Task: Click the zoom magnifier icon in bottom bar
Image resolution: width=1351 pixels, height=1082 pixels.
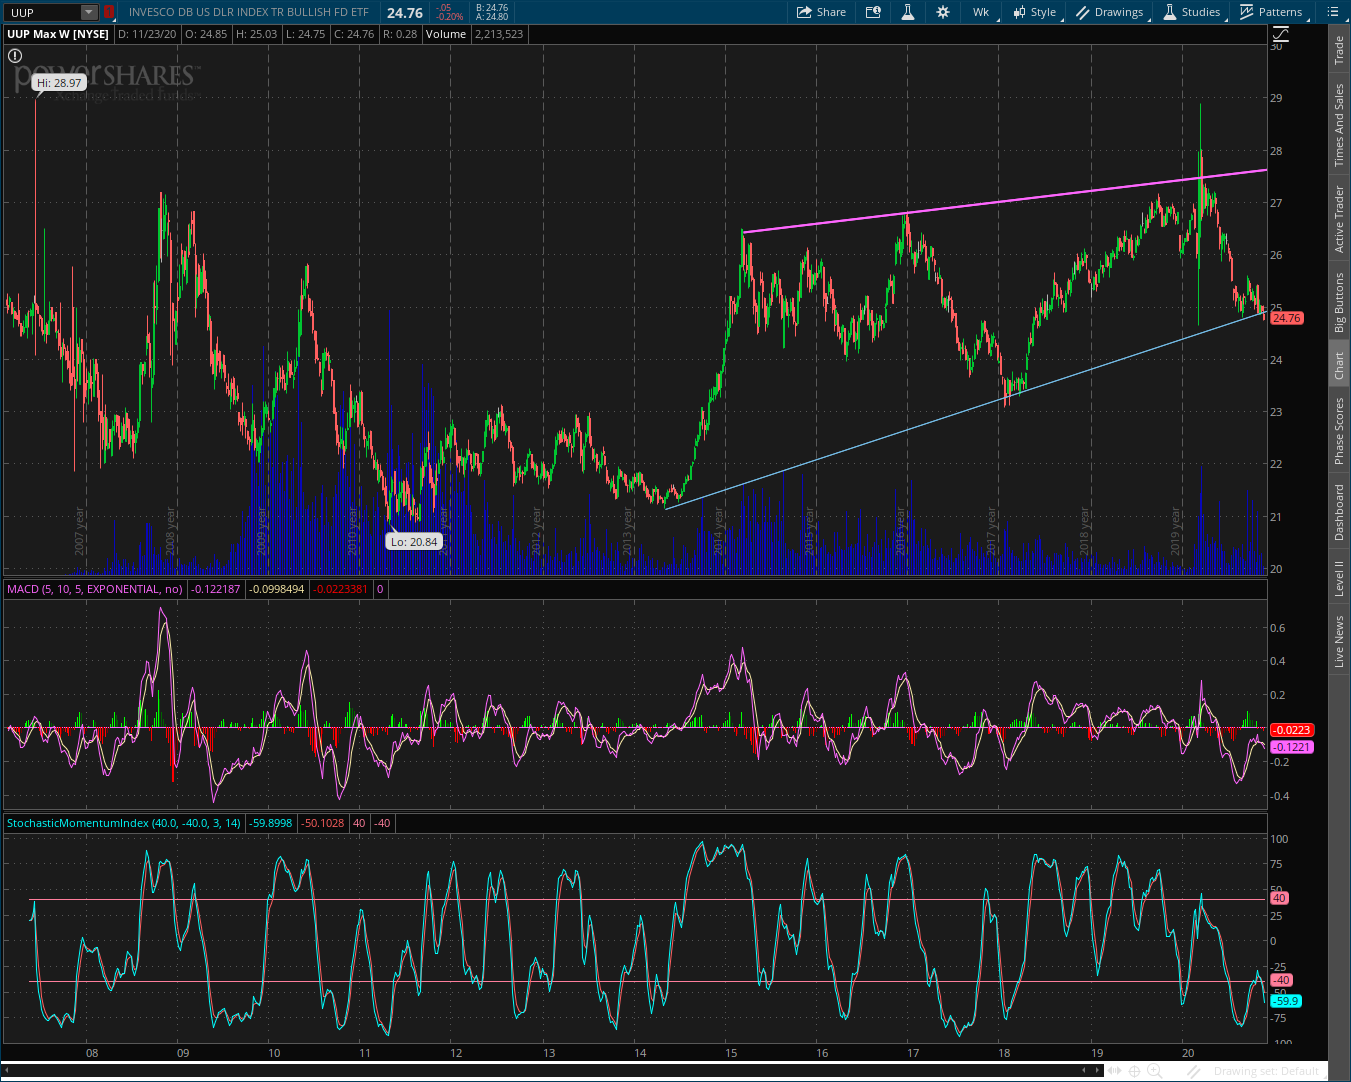Action: click(x=1156, y=1071)
